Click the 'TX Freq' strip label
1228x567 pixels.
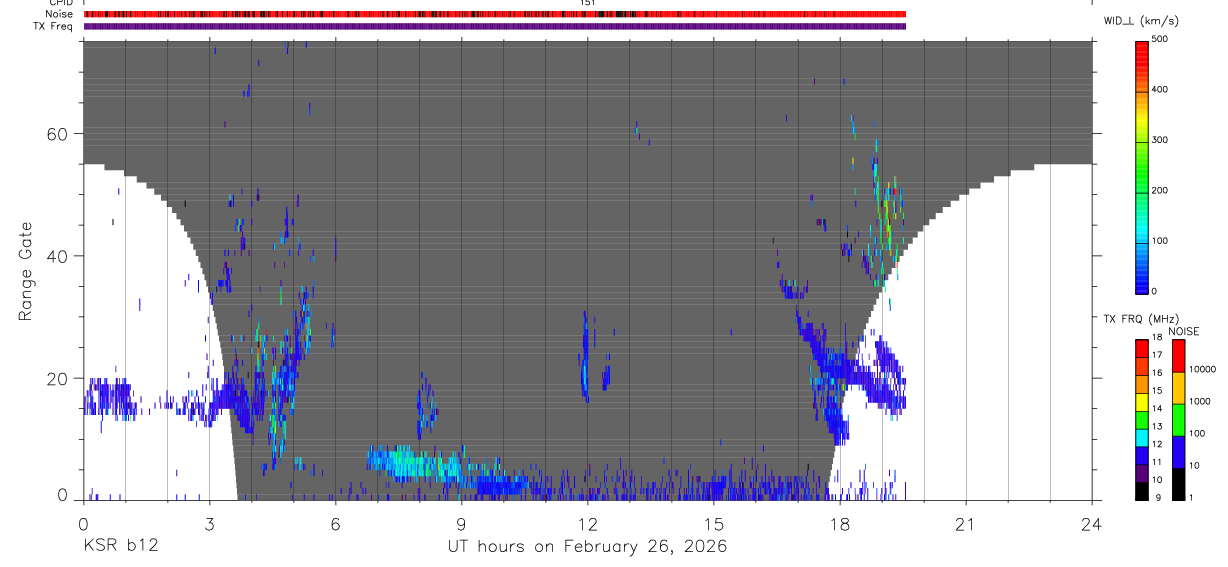(x=54, y=26)
